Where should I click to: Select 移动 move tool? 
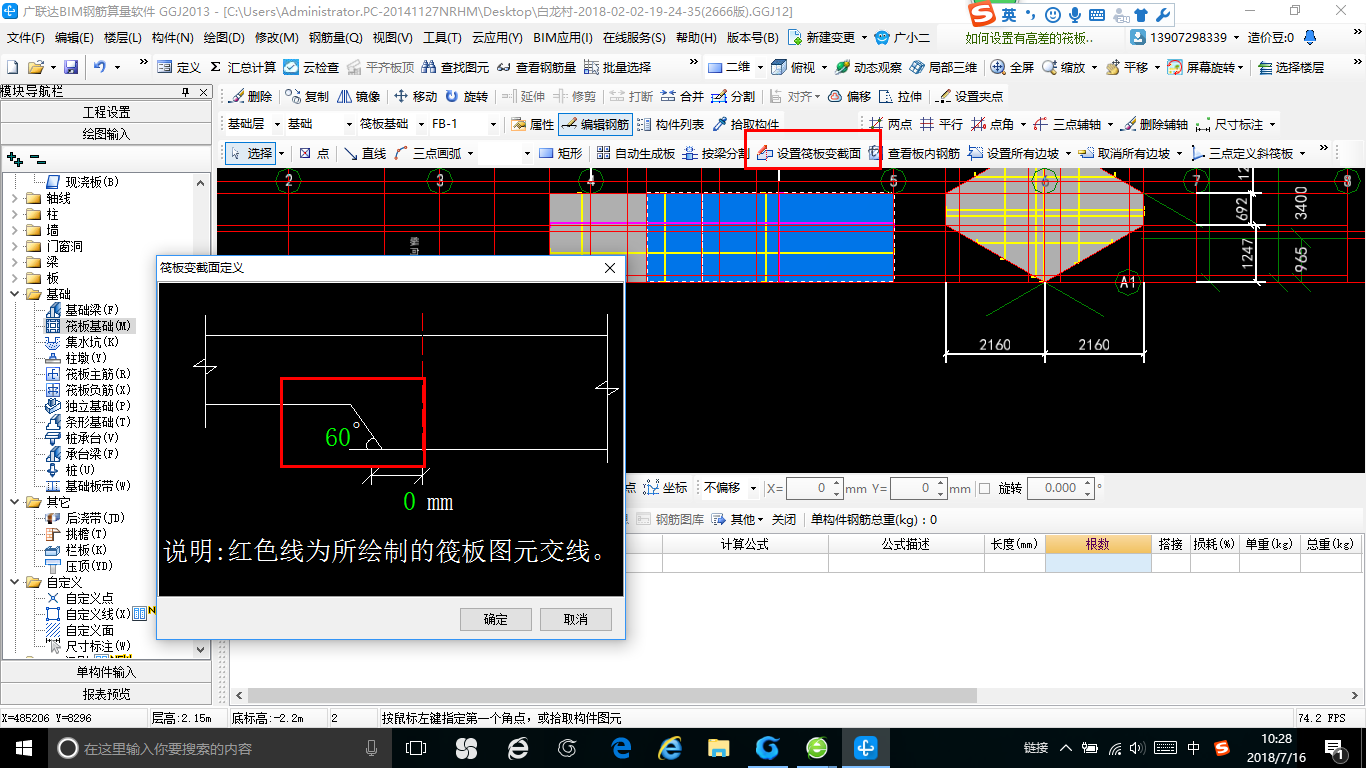[x=415, y=97]
